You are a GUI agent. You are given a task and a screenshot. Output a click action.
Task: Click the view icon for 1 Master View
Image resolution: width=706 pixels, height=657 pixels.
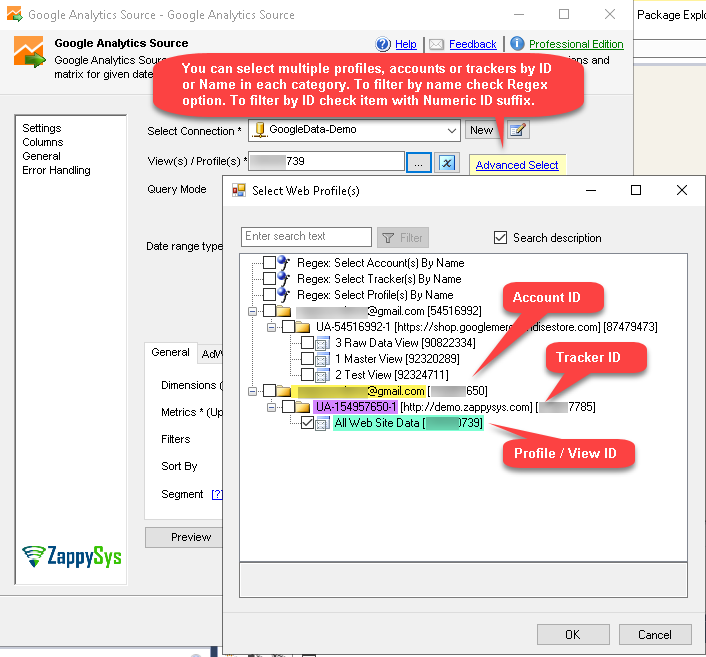point(322,359)
